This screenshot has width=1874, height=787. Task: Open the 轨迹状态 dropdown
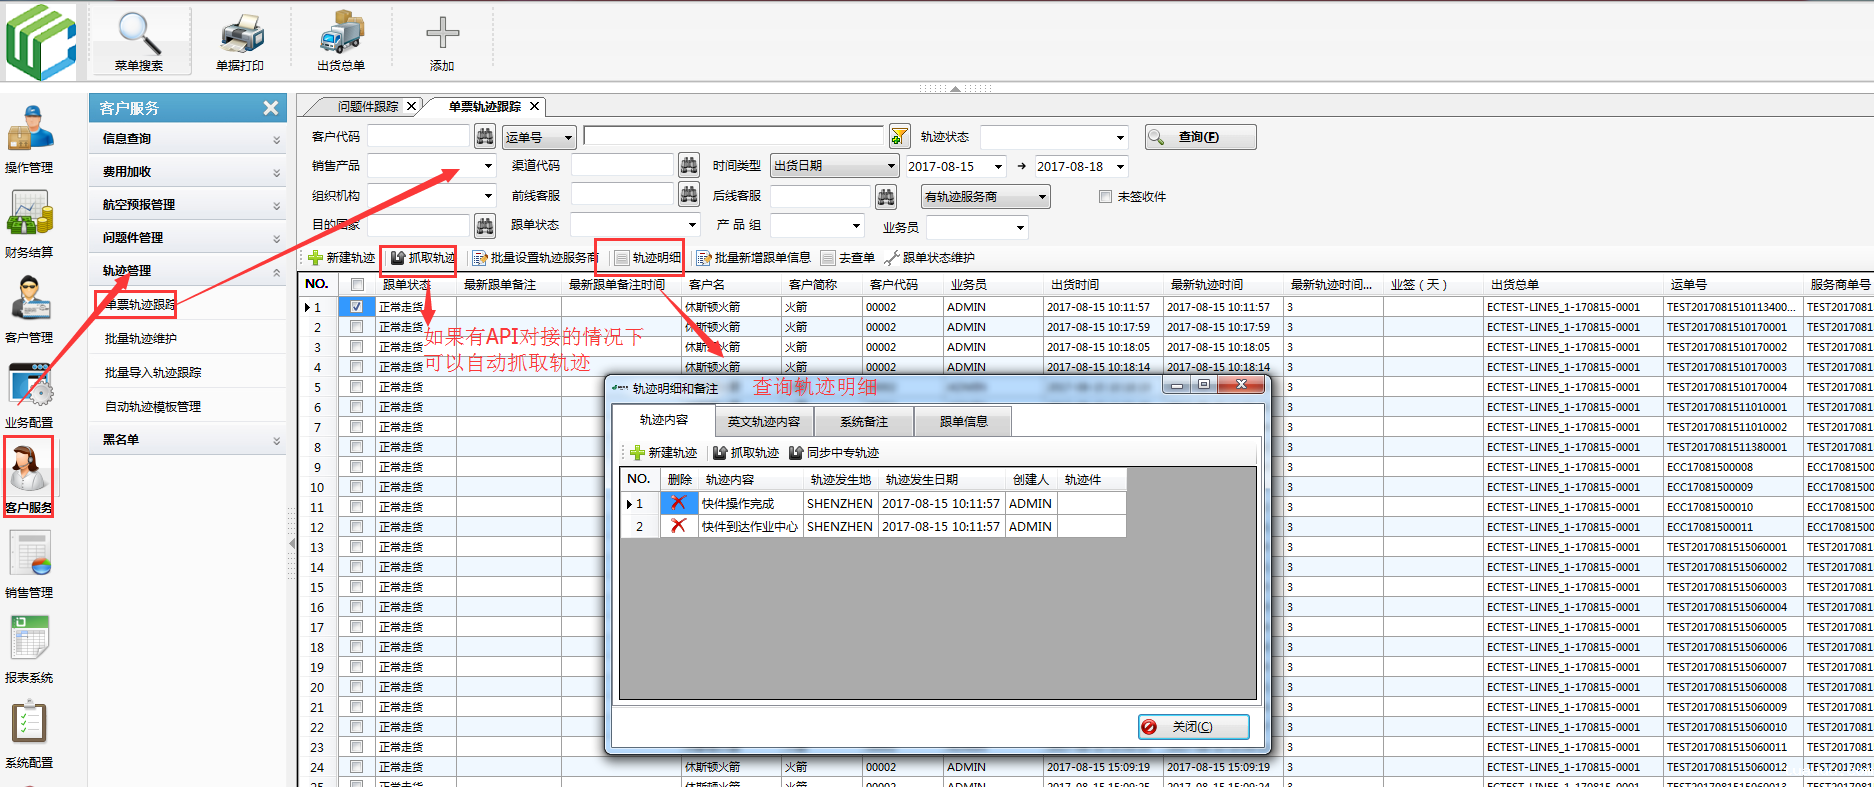(x=1120, y=137)
